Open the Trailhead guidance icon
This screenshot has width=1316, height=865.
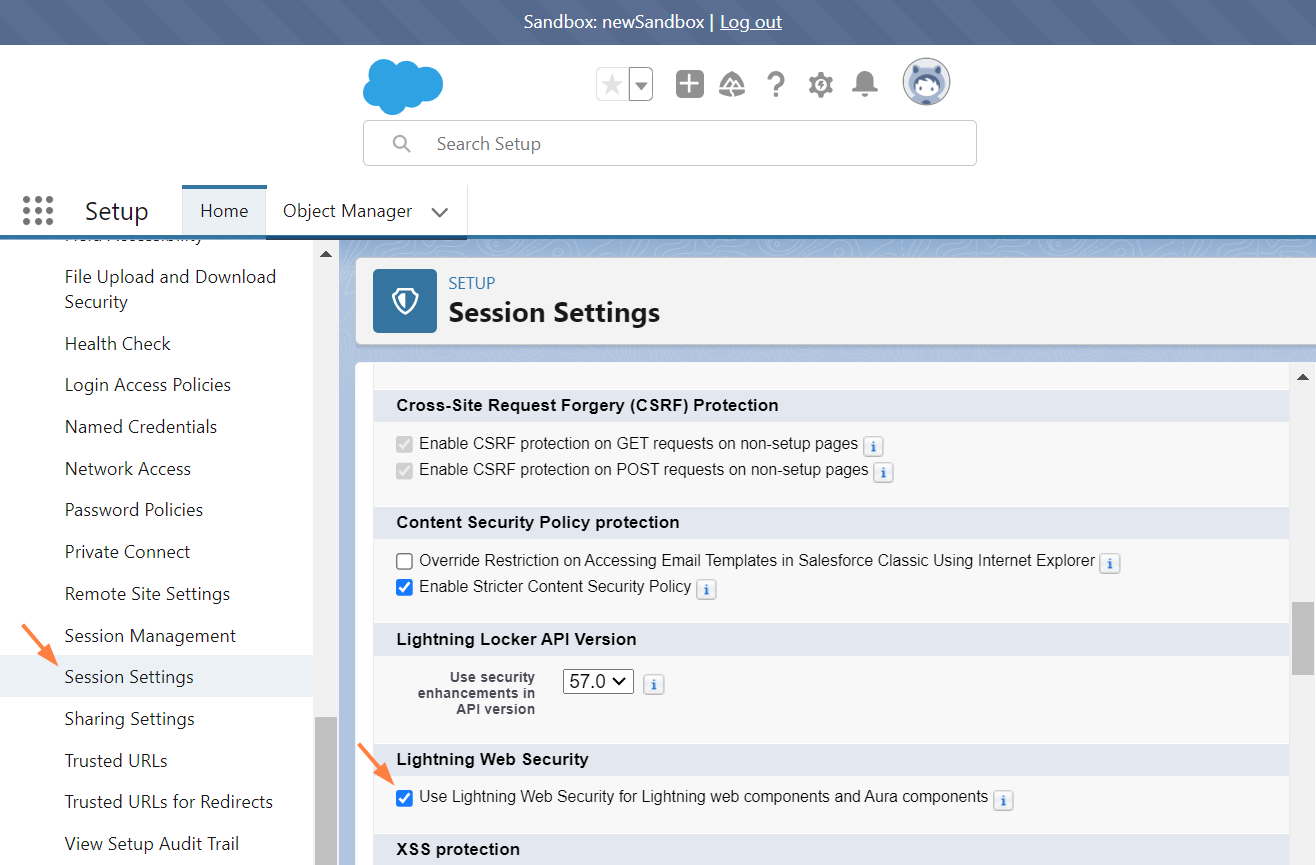(x=732, y=85)
